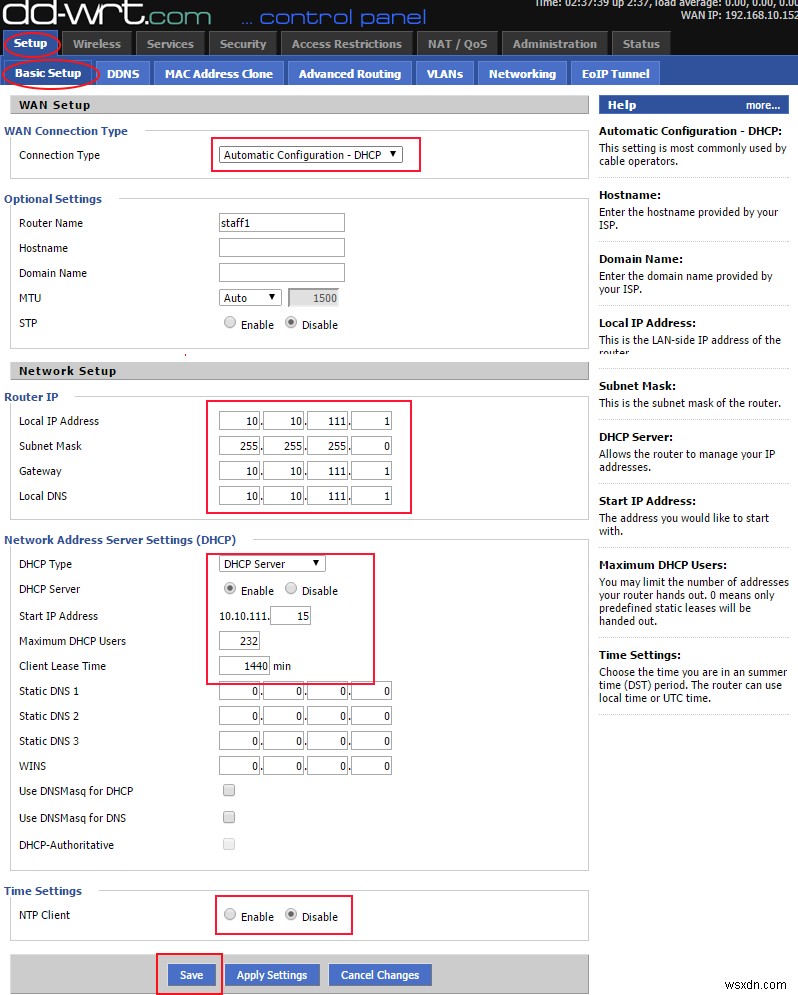Click Subnet Mask third octet field
The width and height of the screenshot is (798, 995).
click(327, 445)
